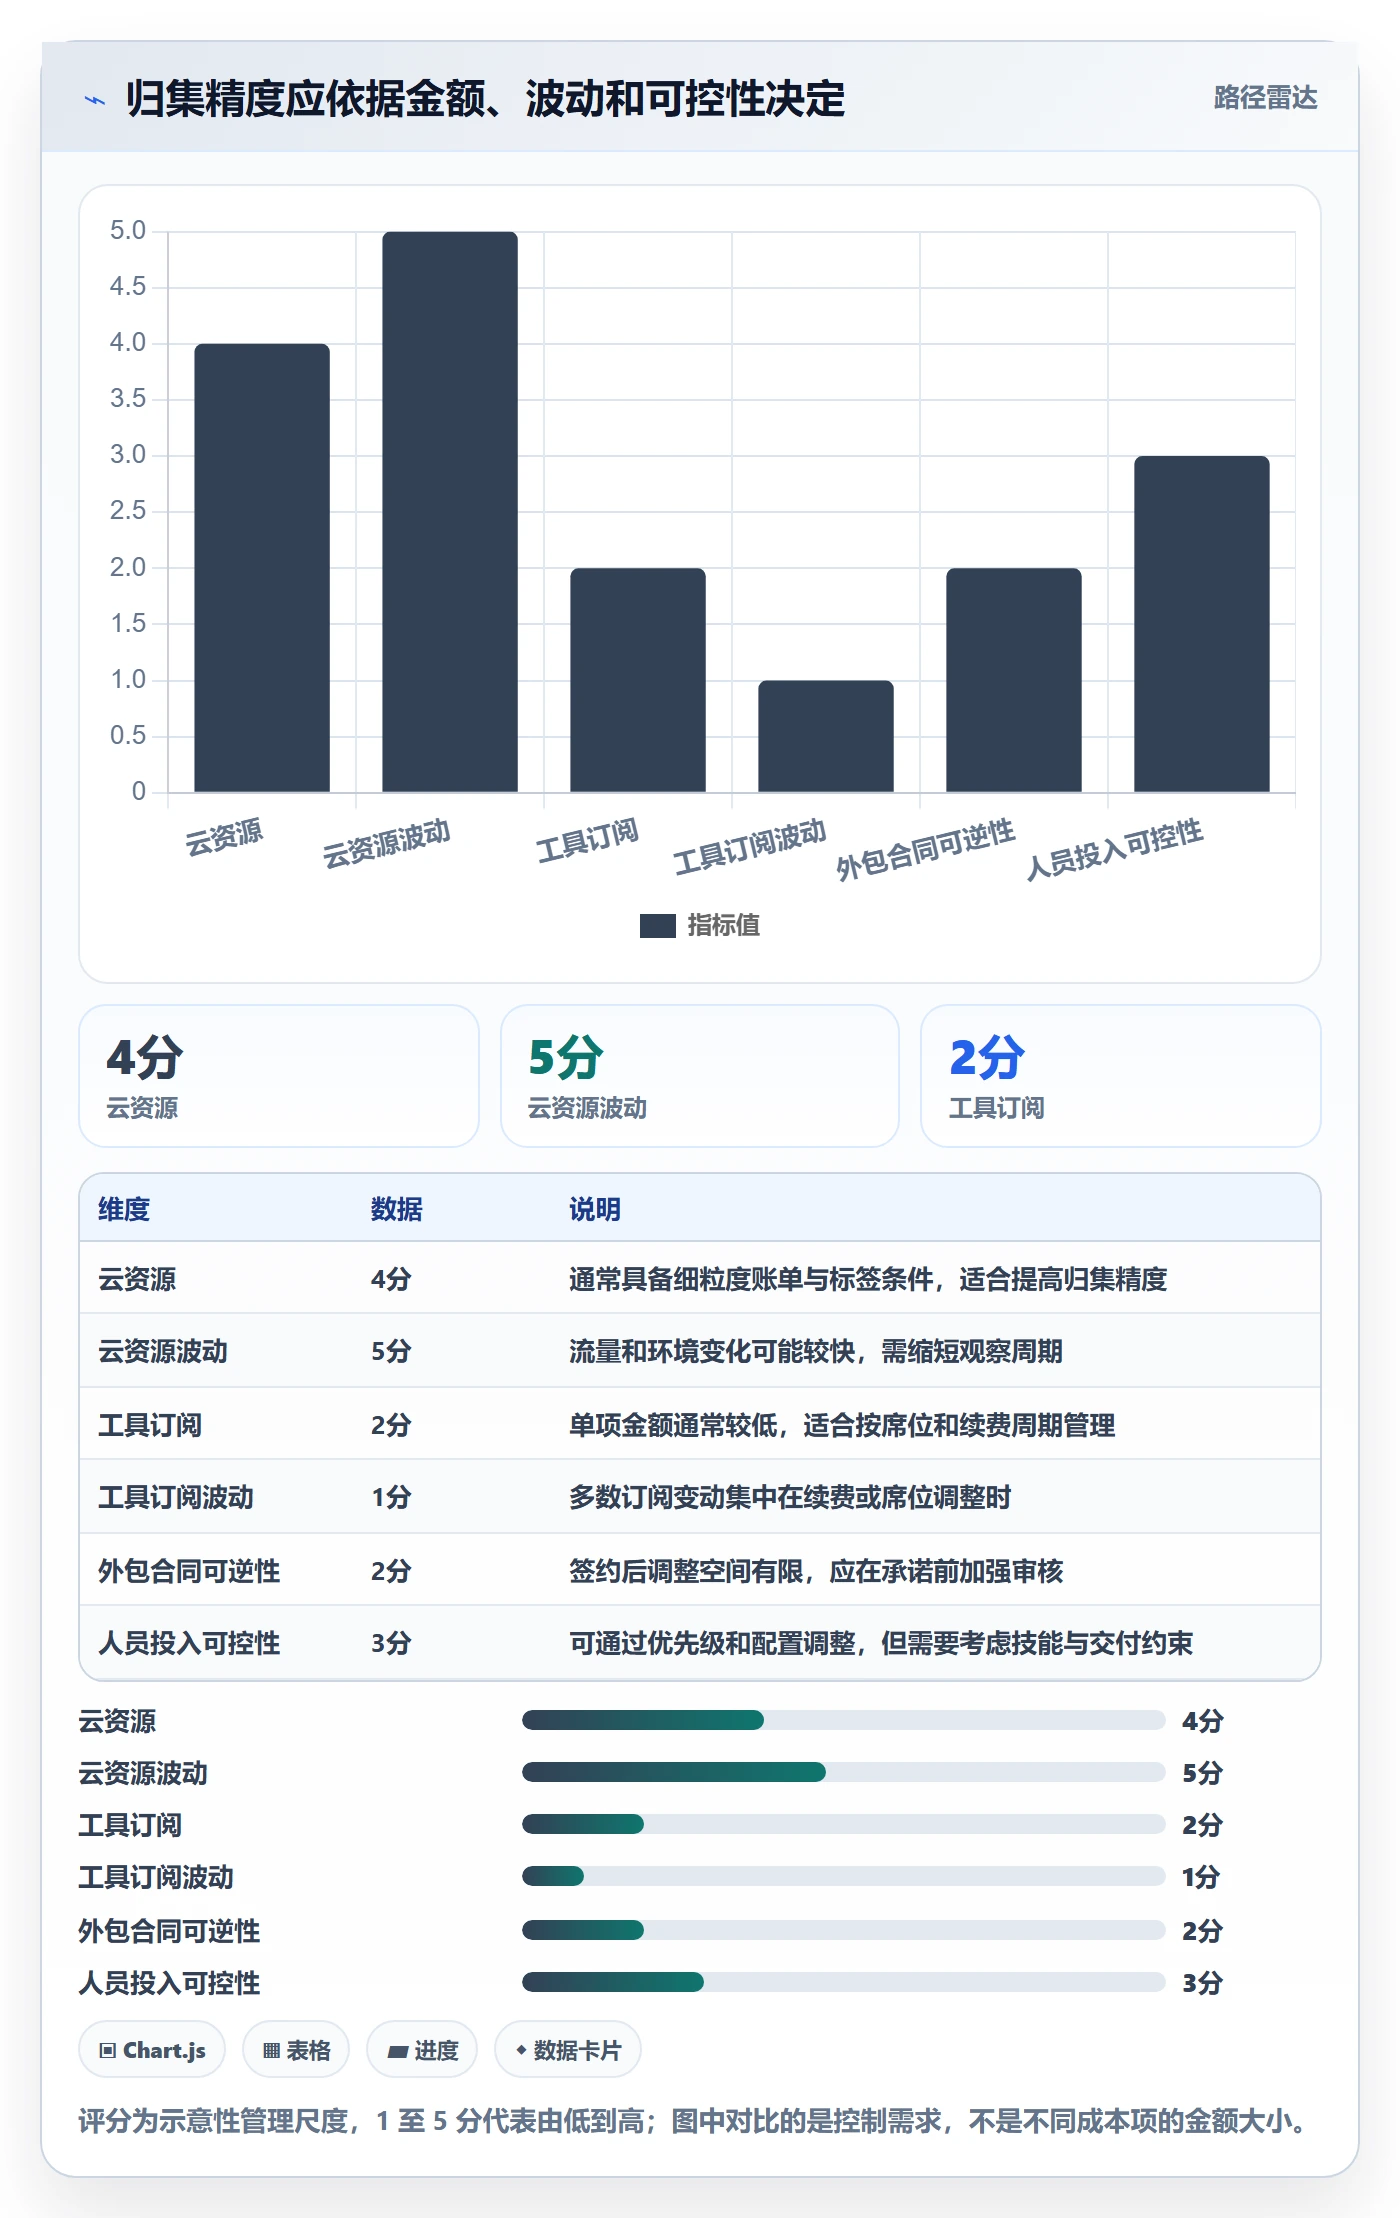Click the 工具订阅波动 progress bar
The image size is (1400, 2218).
tap(844, 1876)
